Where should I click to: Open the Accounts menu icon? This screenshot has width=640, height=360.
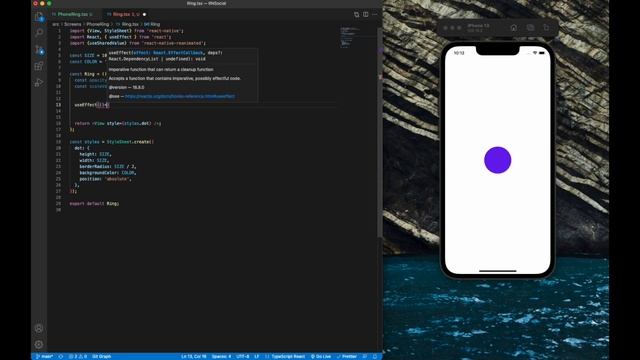point(39,328)
